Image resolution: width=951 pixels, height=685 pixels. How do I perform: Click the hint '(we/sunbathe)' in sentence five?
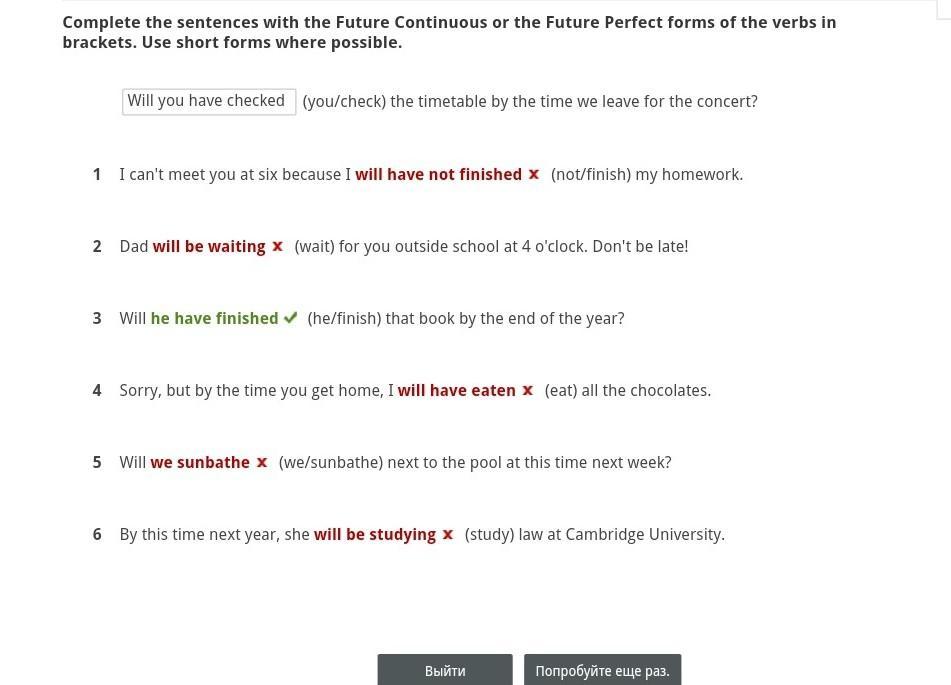[328, 462]
